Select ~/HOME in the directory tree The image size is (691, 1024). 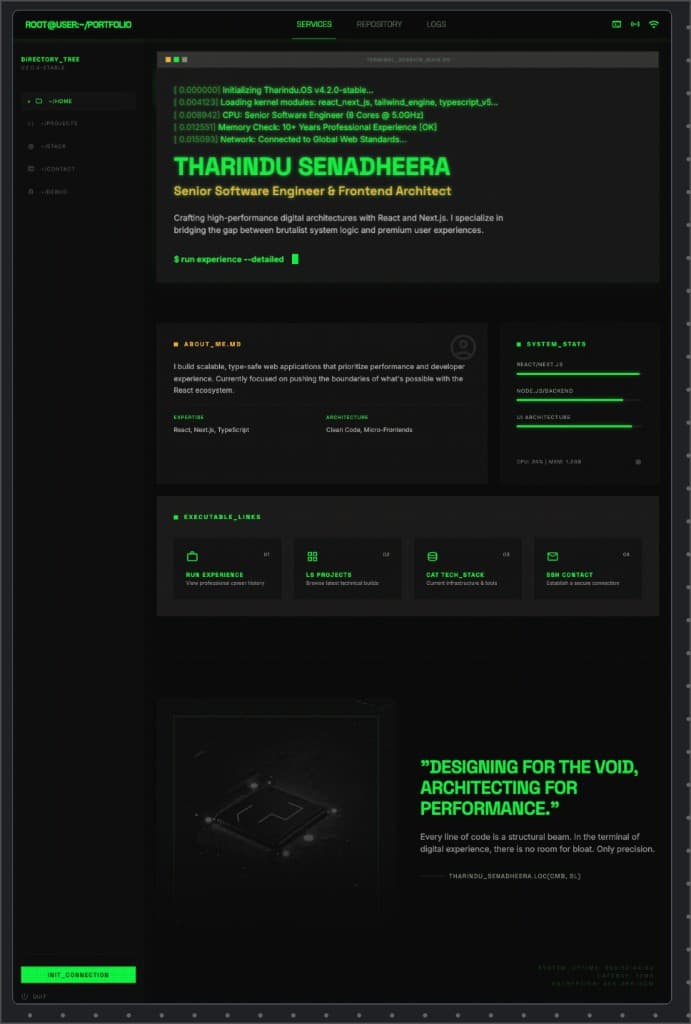[78, 101]
